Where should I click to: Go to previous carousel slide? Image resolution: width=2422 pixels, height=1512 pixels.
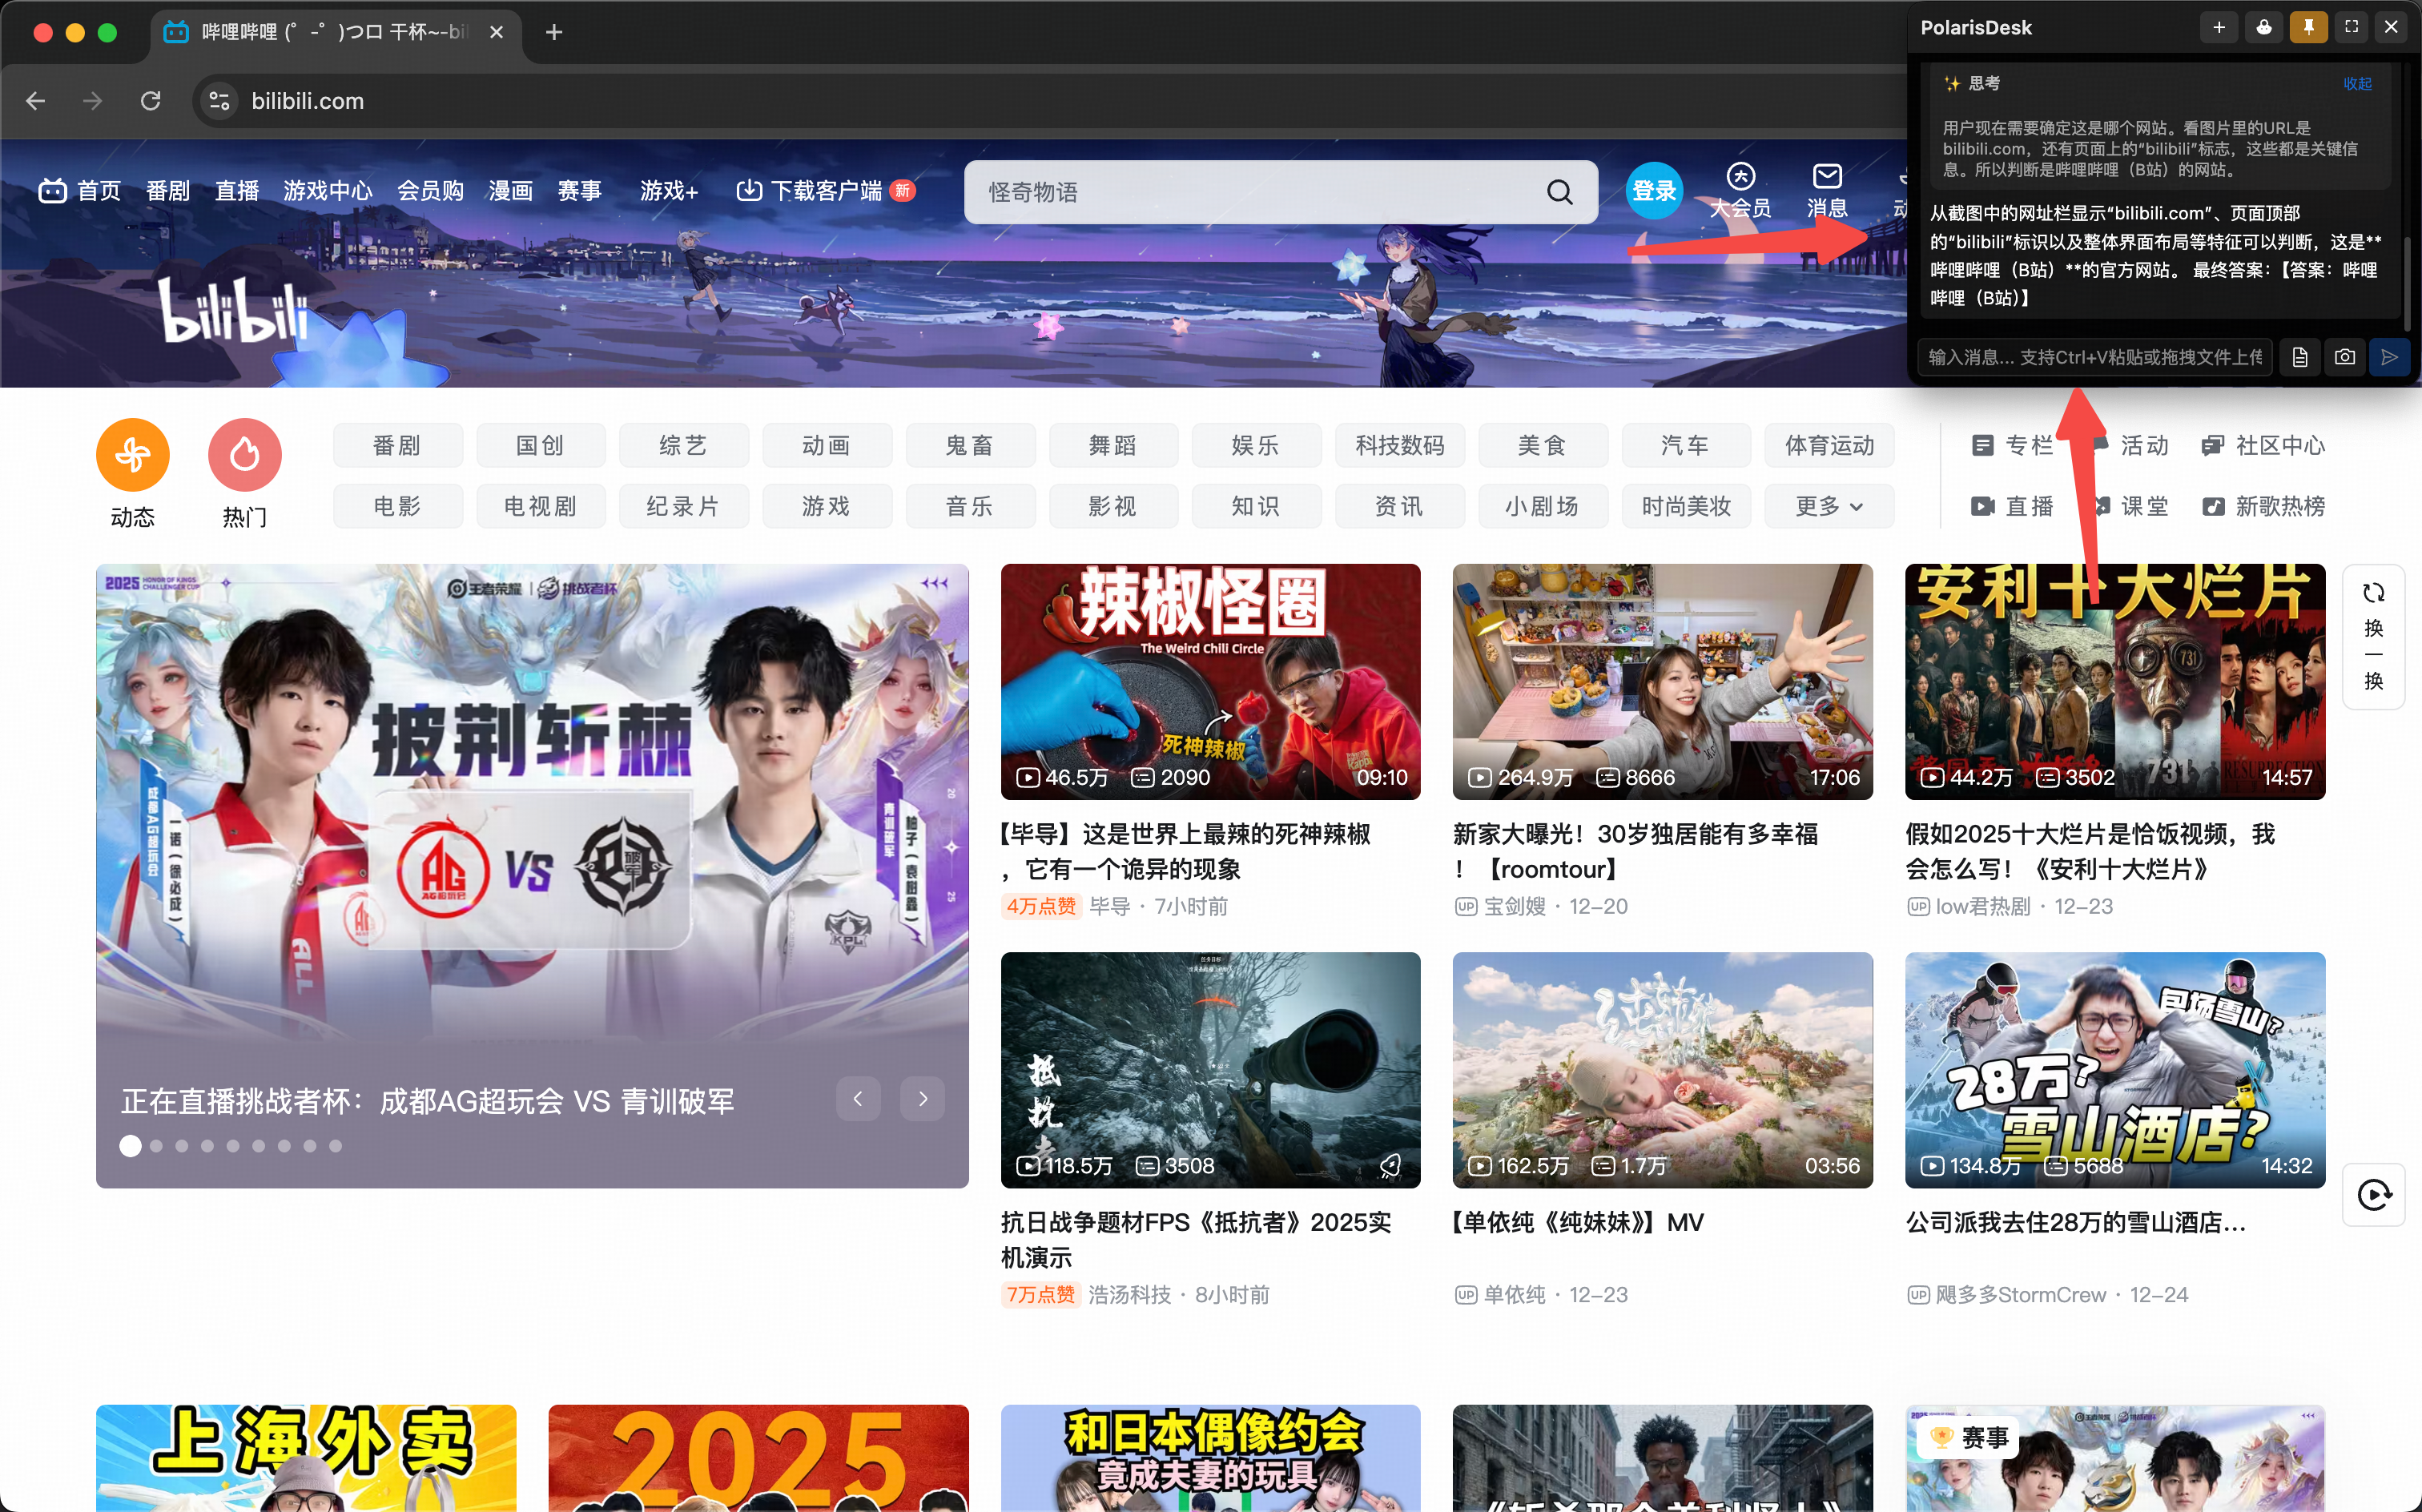coord(858,1099)
